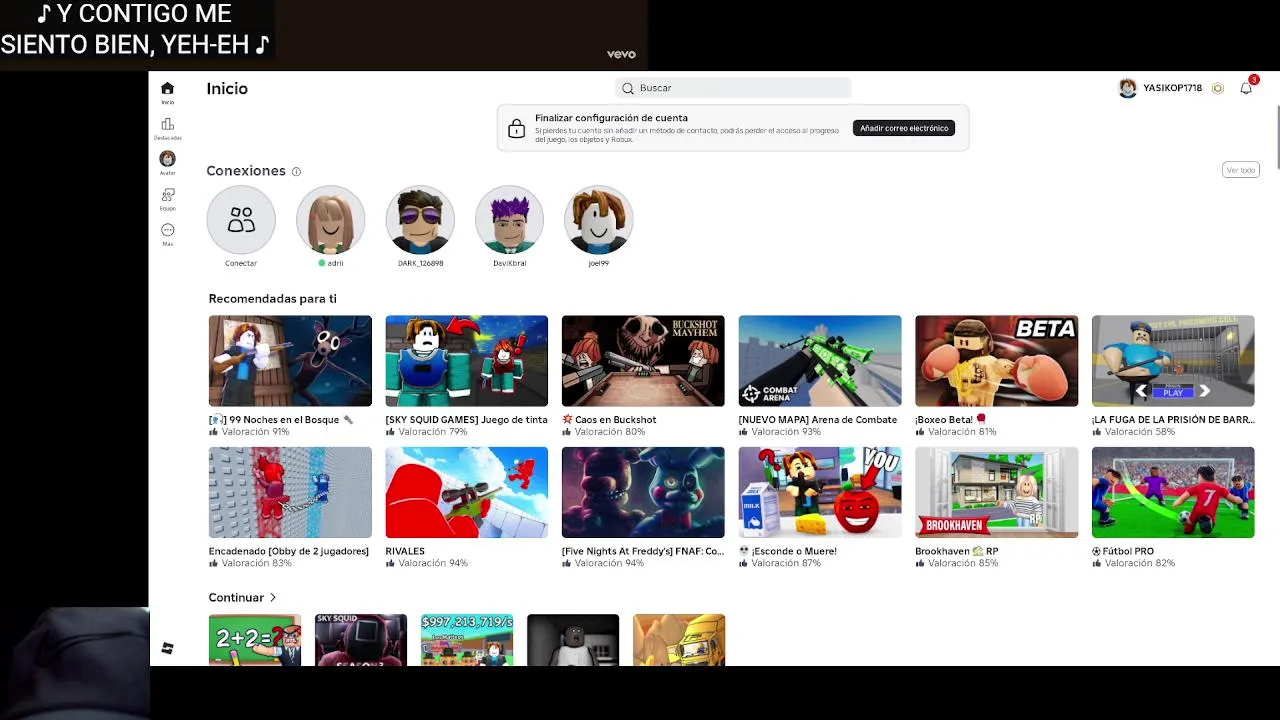Image resolution: width=1280 pixels, height=720 pixels.
Task: Click the padlock icon in account banner
Action: click(516, 128)
